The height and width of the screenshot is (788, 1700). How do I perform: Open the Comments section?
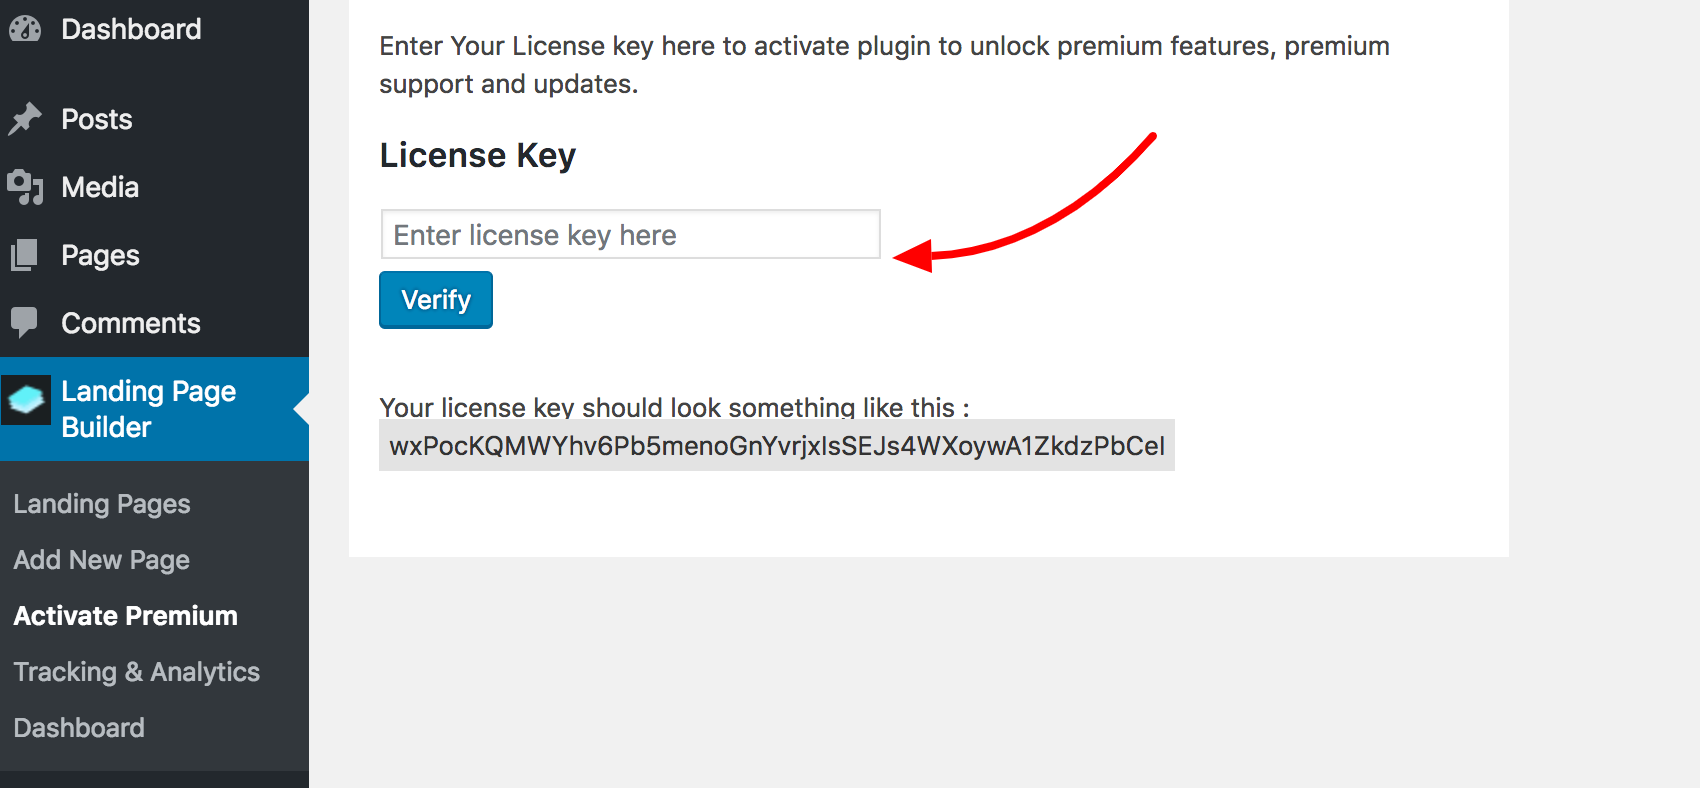[130, 322]
